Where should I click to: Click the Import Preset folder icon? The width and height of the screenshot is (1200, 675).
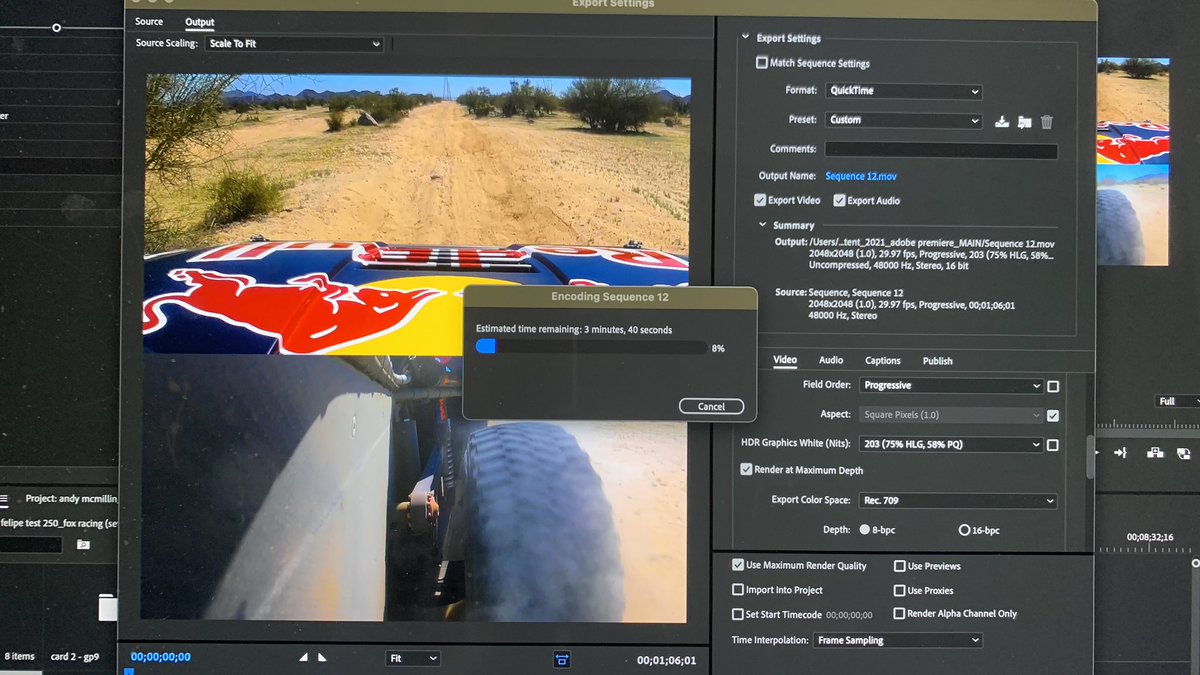click(1024, 122)
